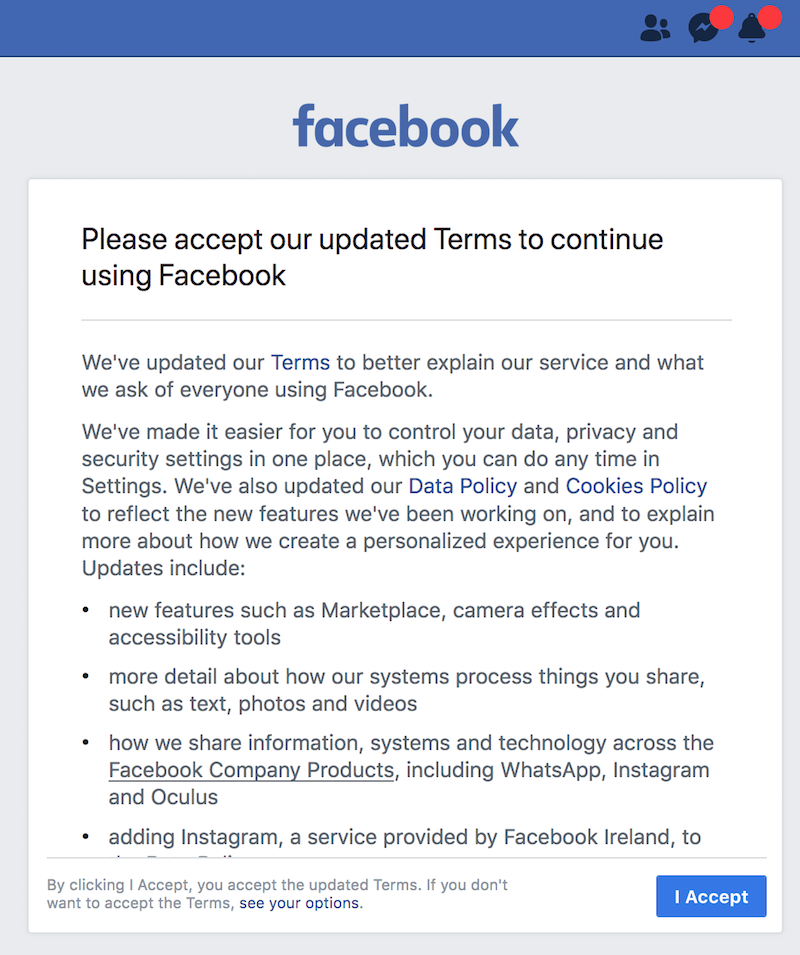Open the Cookies Policy link
This screenshot has height=955, width=800.
coord(636,486)
